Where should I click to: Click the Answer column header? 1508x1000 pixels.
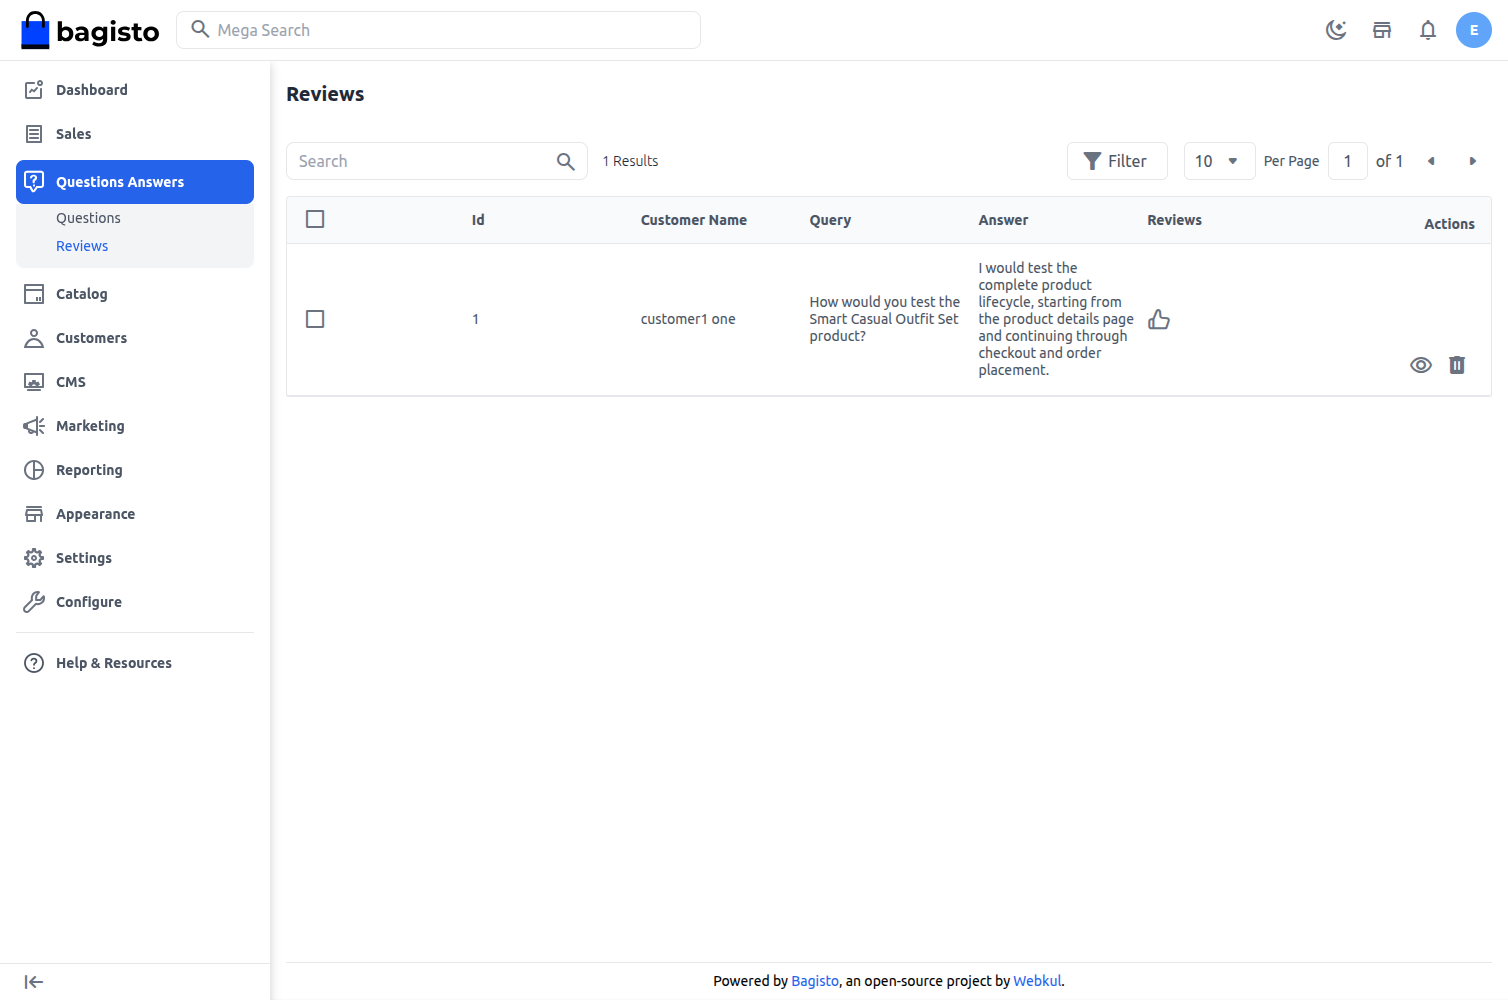point(1003,220)
